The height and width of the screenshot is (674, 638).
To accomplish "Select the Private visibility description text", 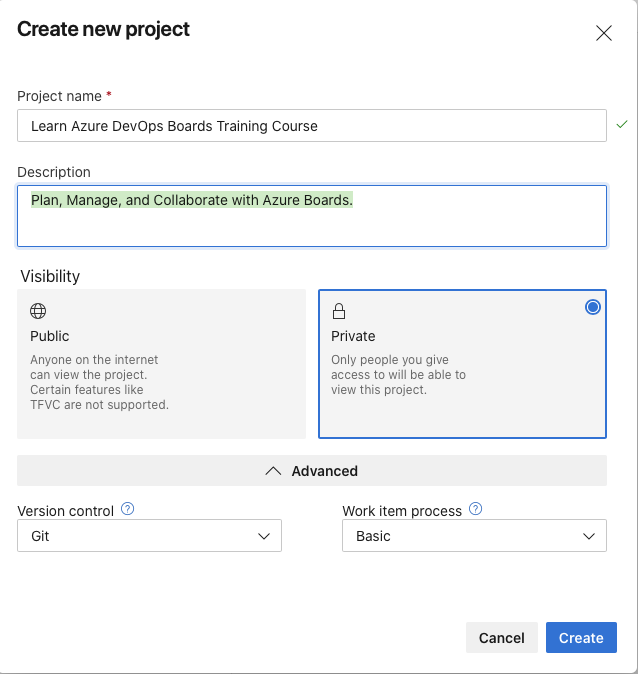I will 398,374.
